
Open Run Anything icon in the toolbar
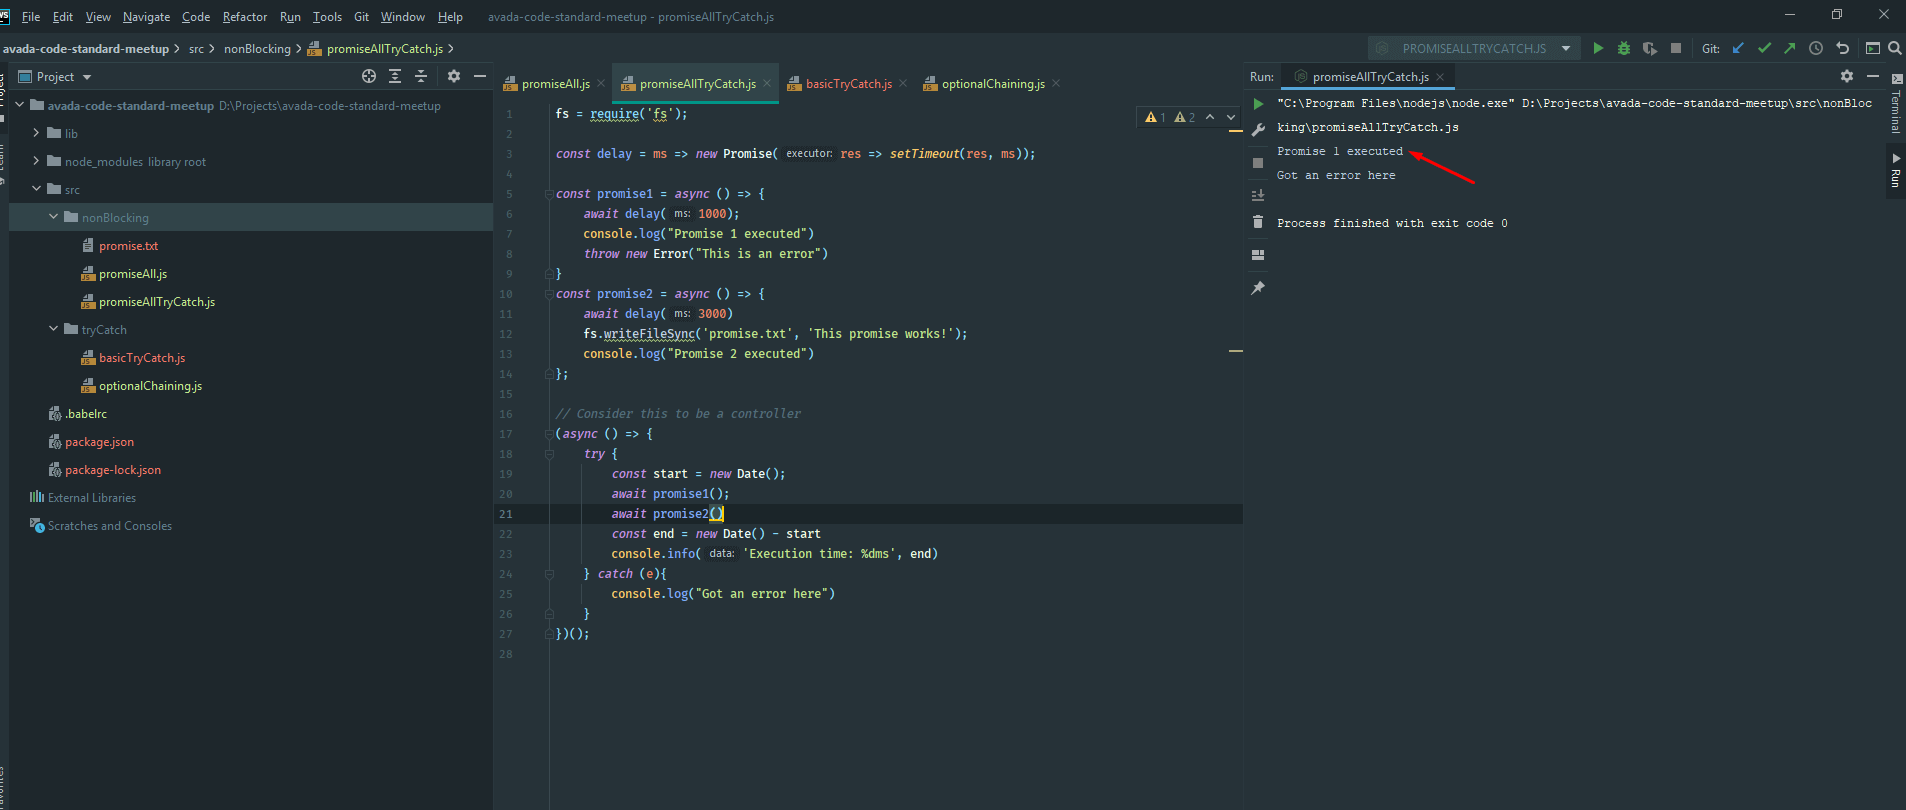[1873, 48]
